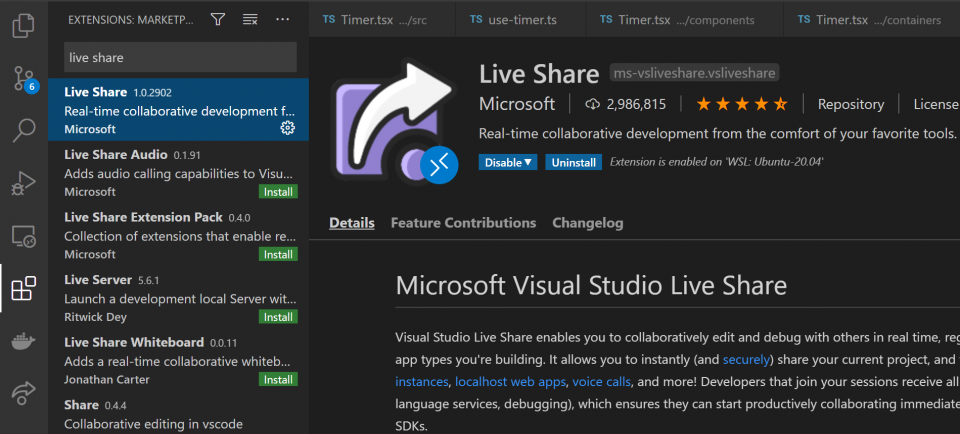Open Source Control view with 6 badge
The image size is (960, 434).
[24, 78]
